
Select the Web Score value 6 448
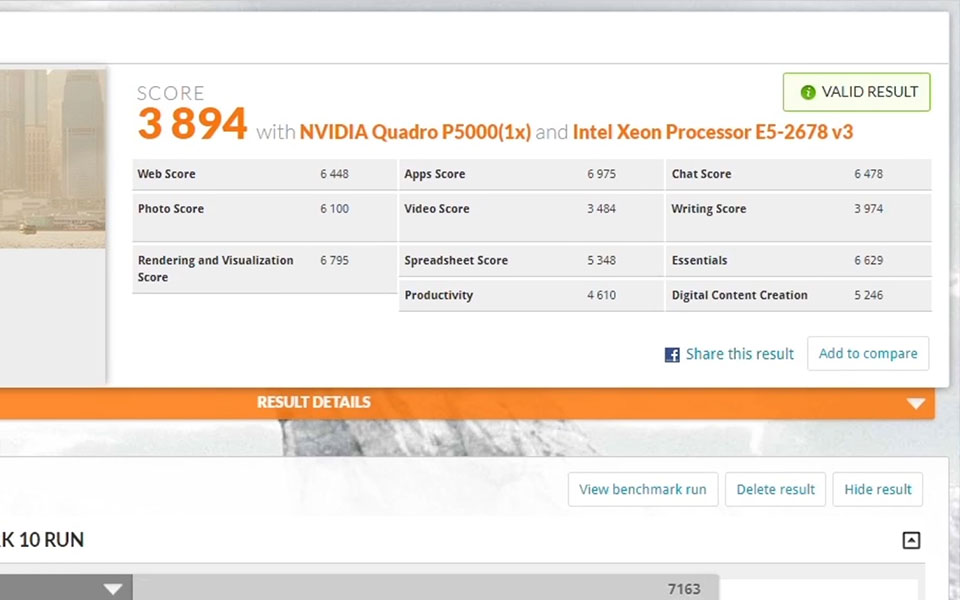[334, 174]
